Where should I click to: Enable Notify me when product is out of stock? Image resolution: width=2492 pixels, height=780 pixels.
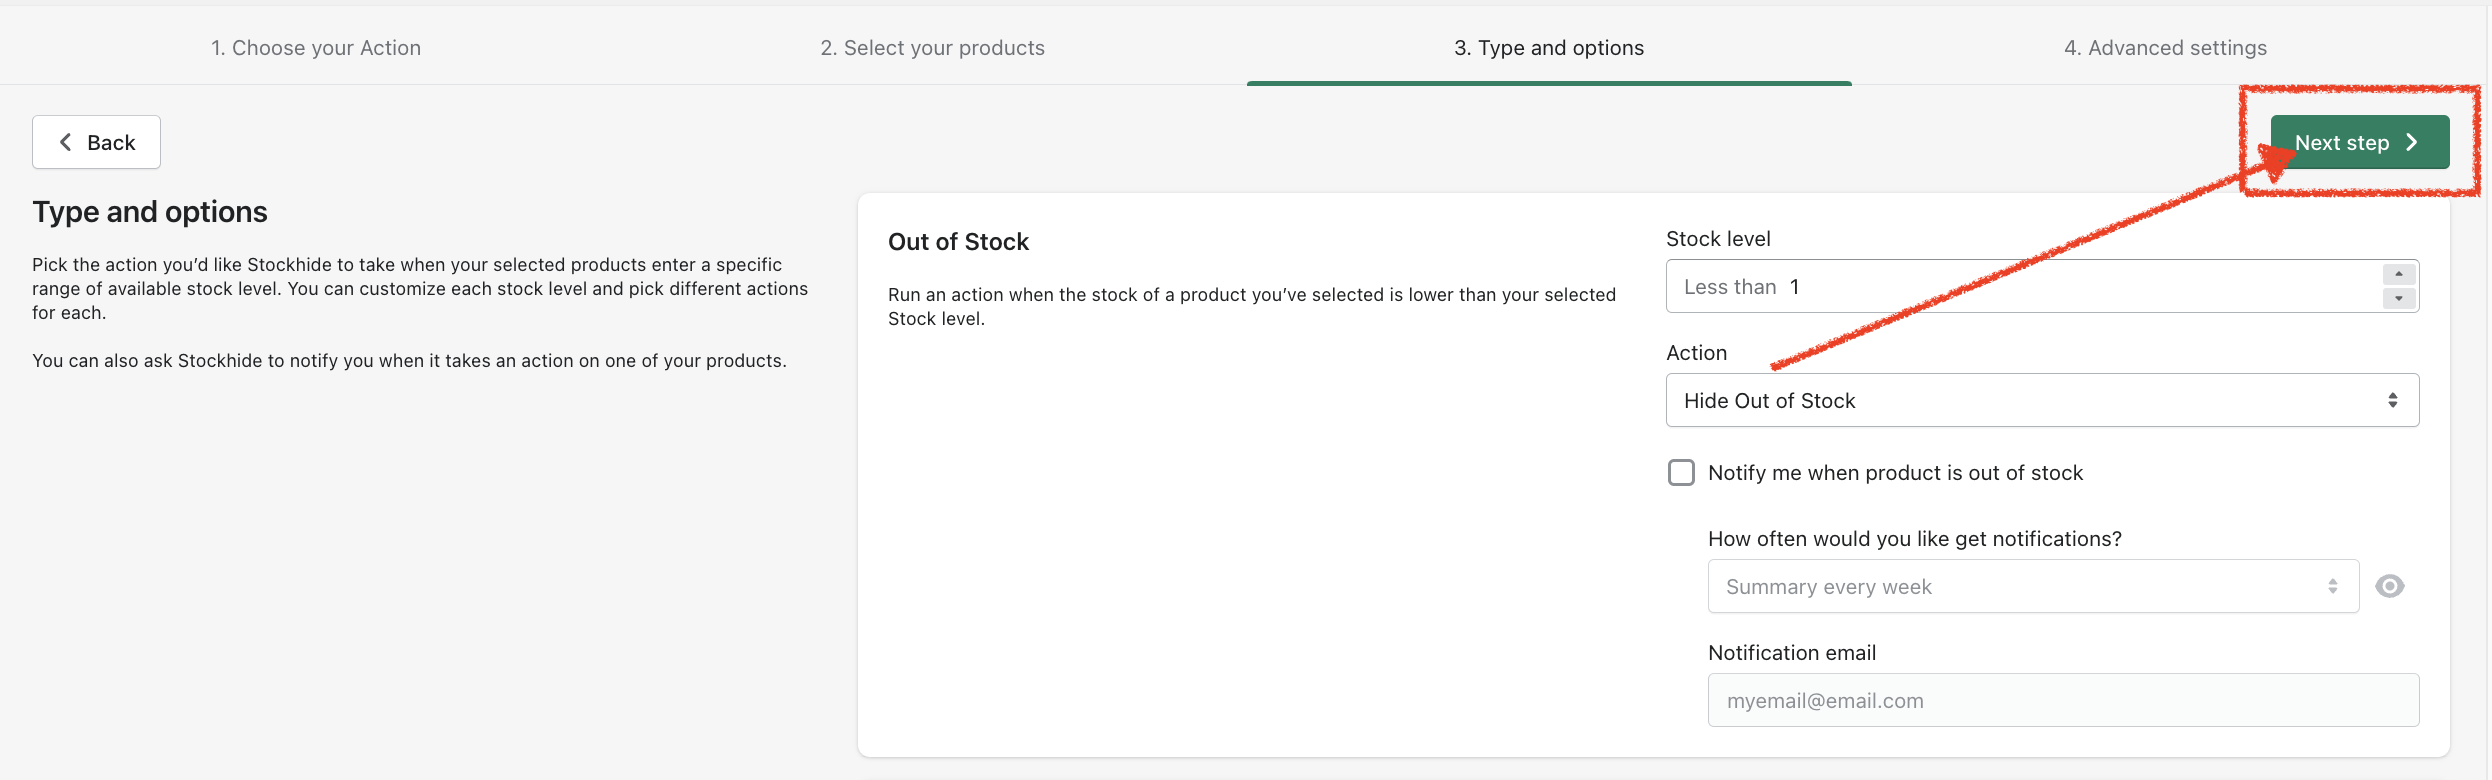(x=1682, y=472)
